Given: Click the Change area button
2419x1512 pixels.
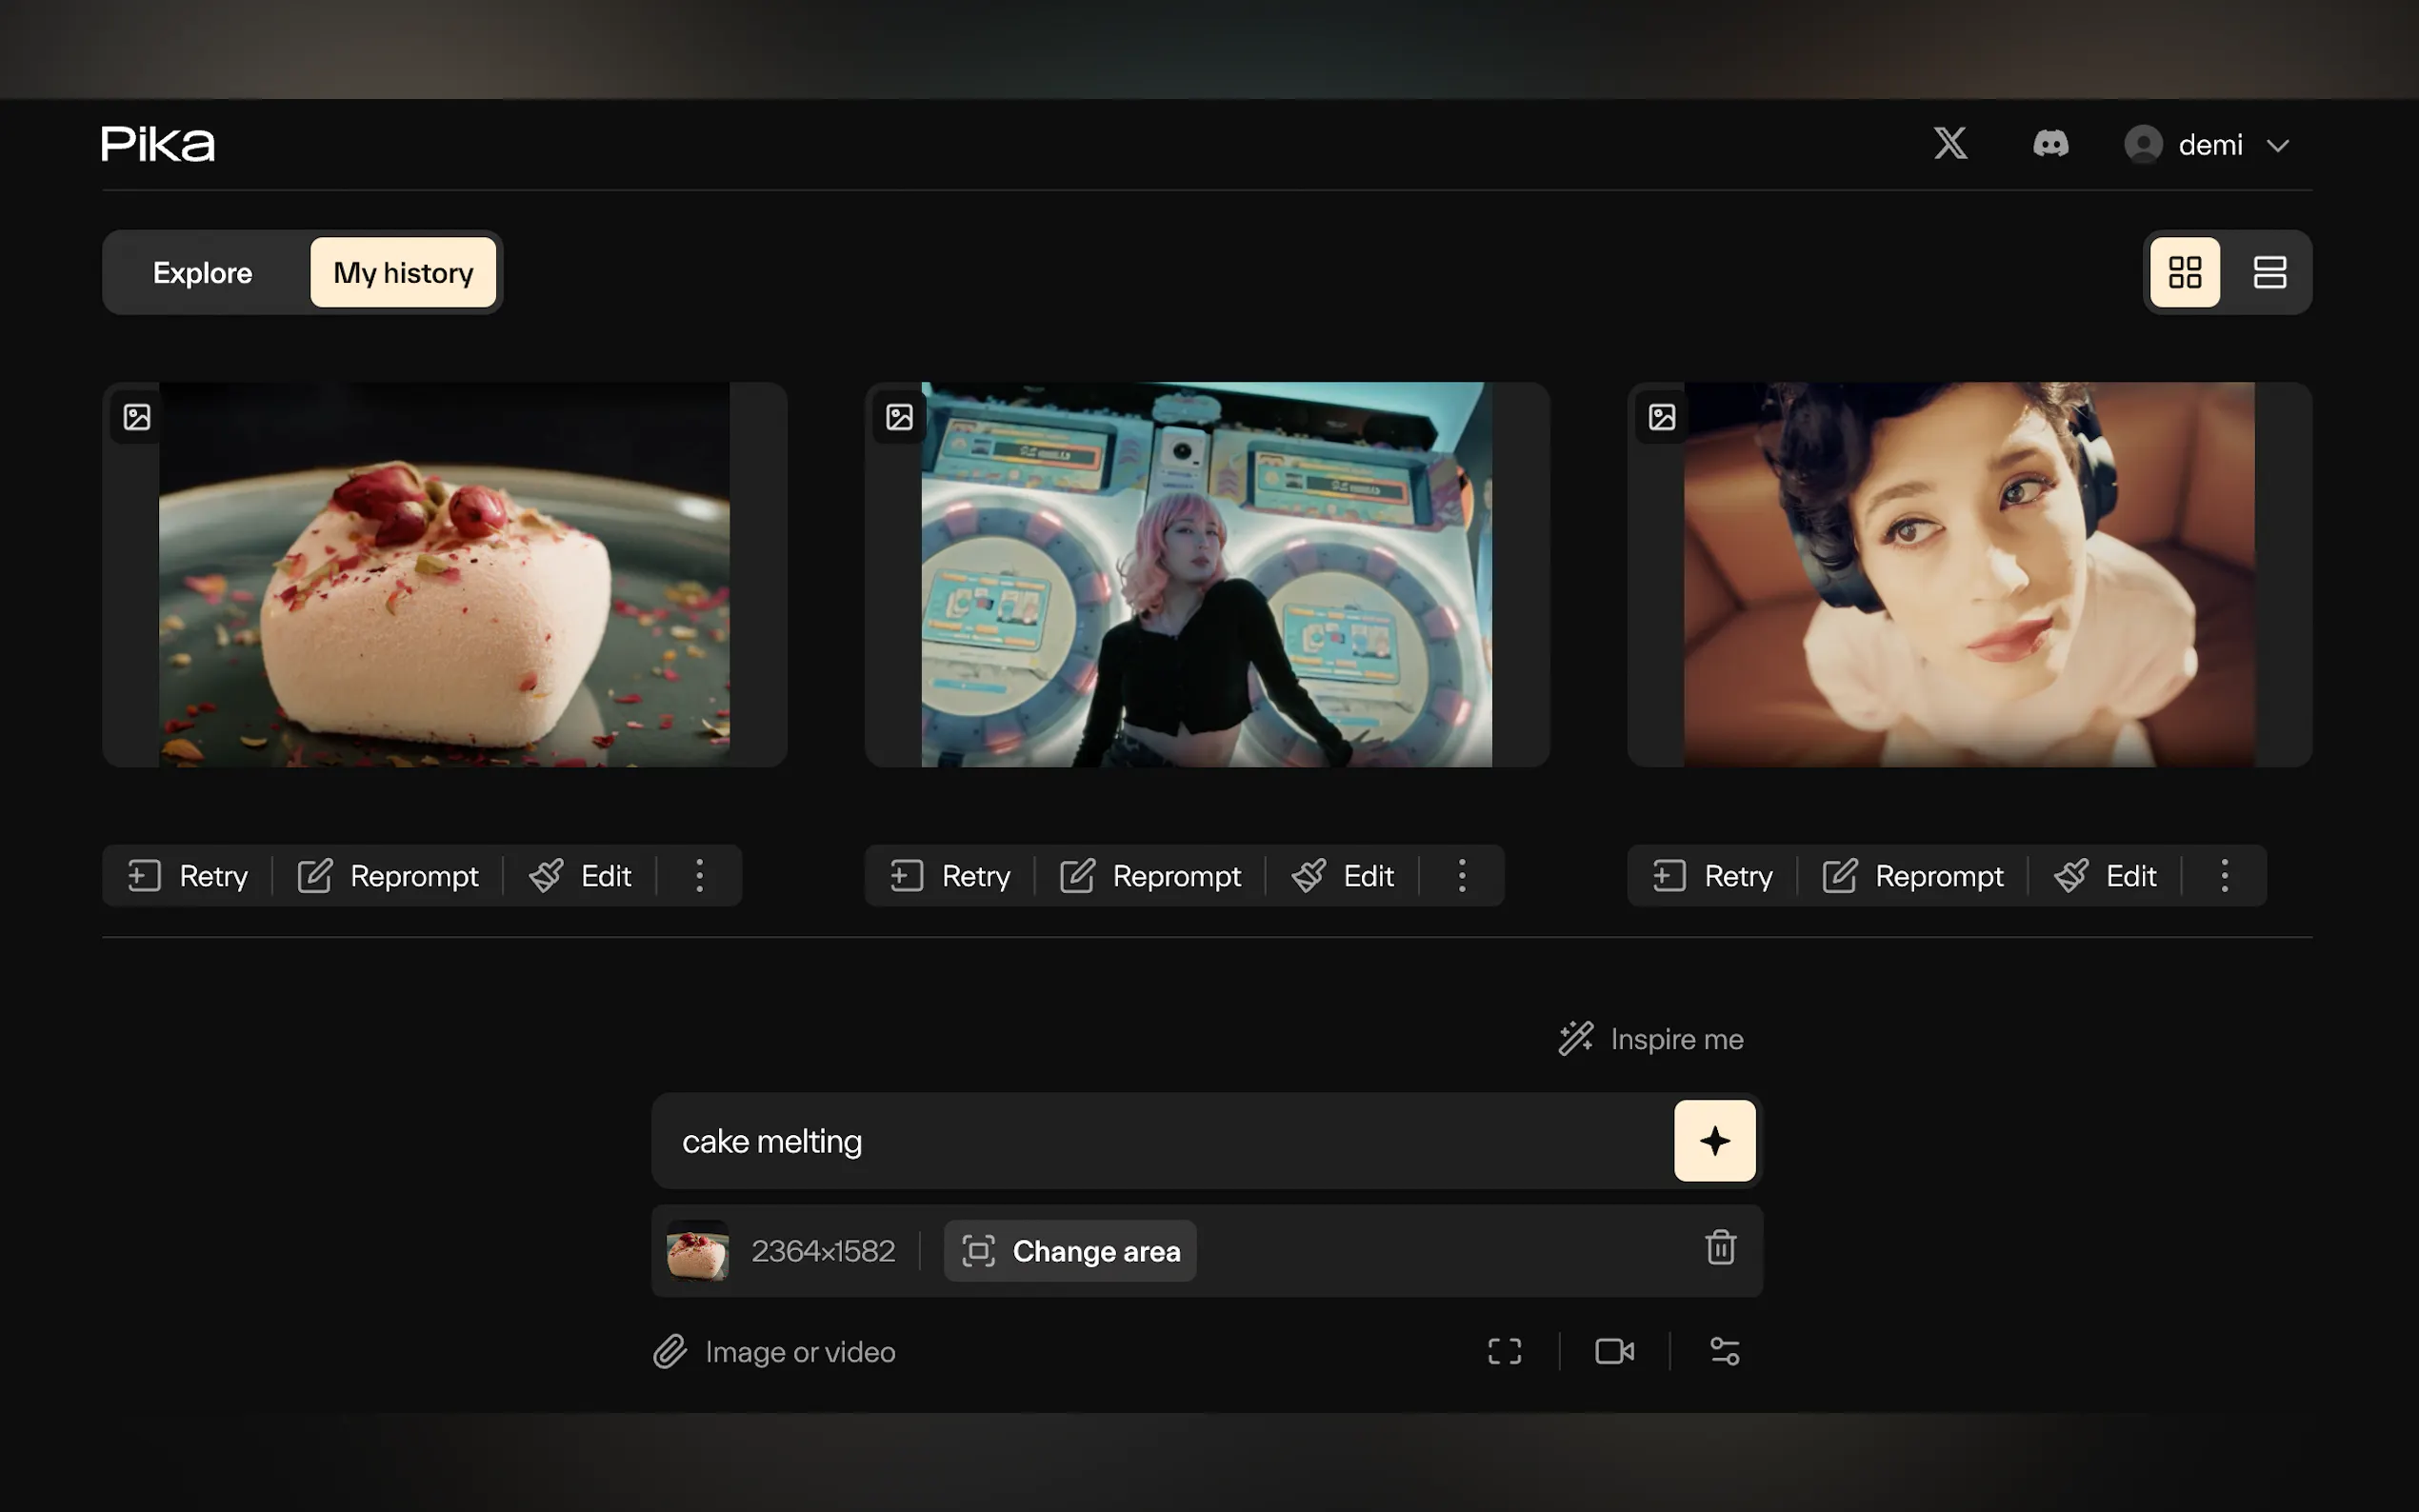Looking at the screenshot, I should (x=1070, y=1251).
